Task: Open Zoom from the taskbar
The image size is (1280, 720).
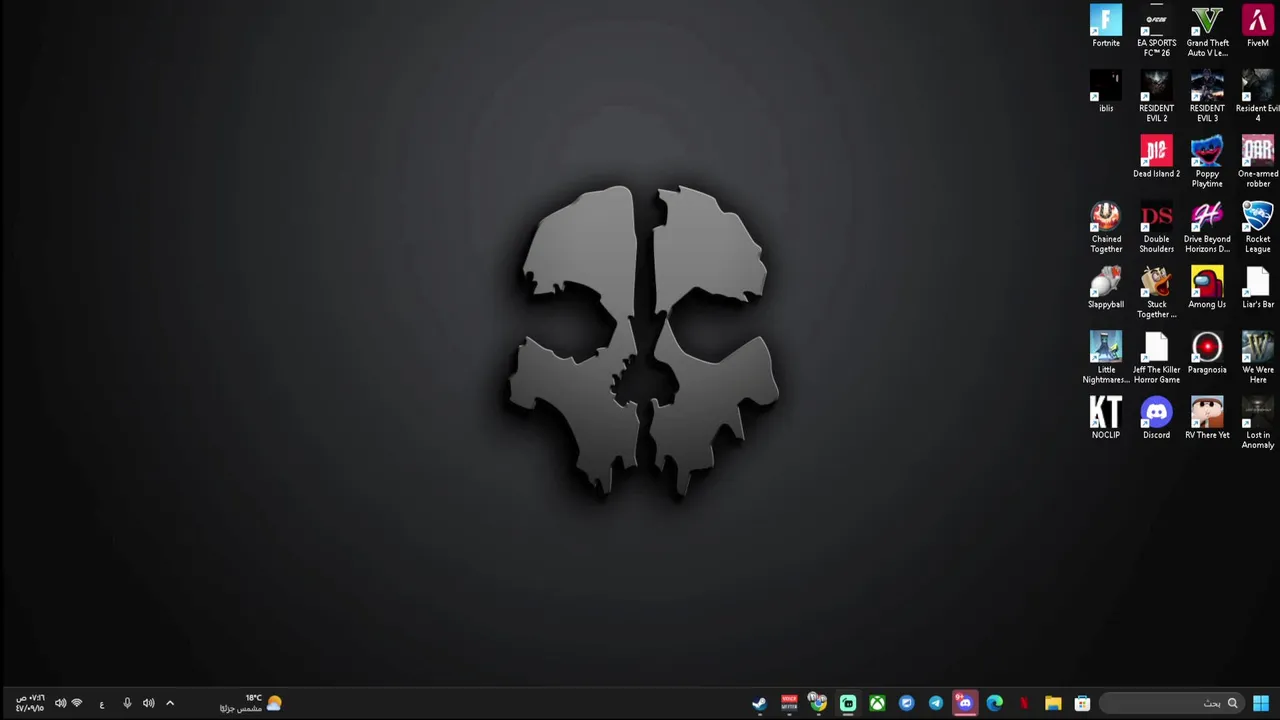Action: (x=906, y=703)
